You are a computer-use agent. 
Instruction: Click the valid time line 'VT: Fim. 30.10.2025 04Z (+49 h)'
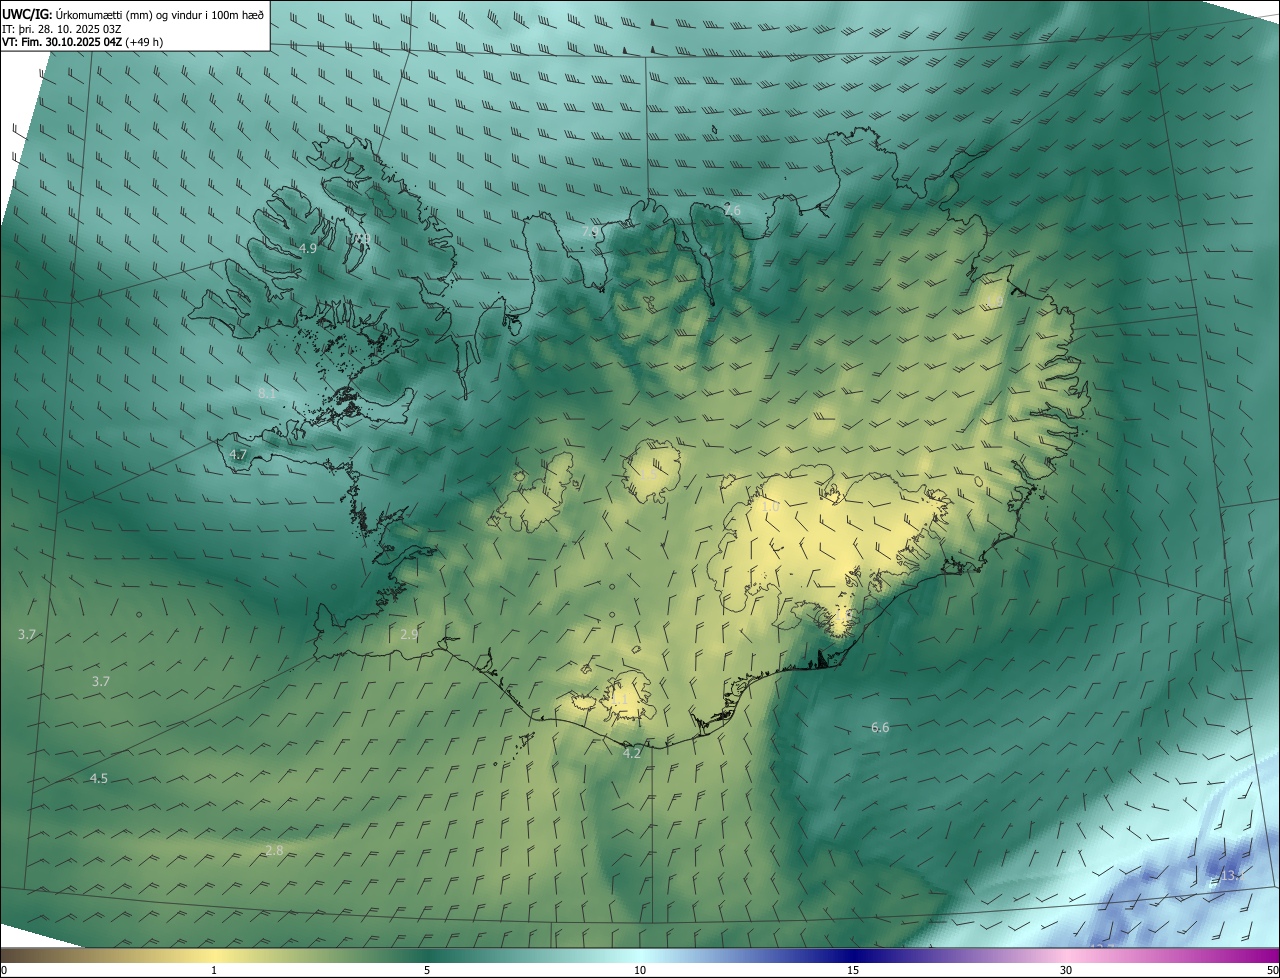pos(82,42)
